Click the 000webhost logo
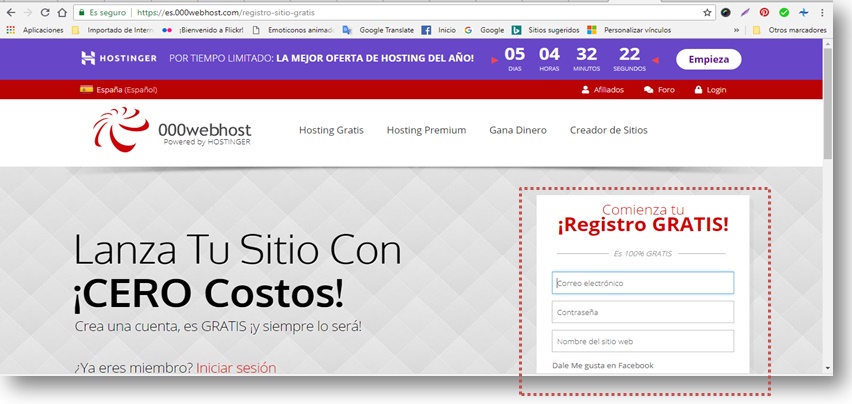Image resolution: width=852 pixels, height=404 pixels. click(x=172, y=130)
